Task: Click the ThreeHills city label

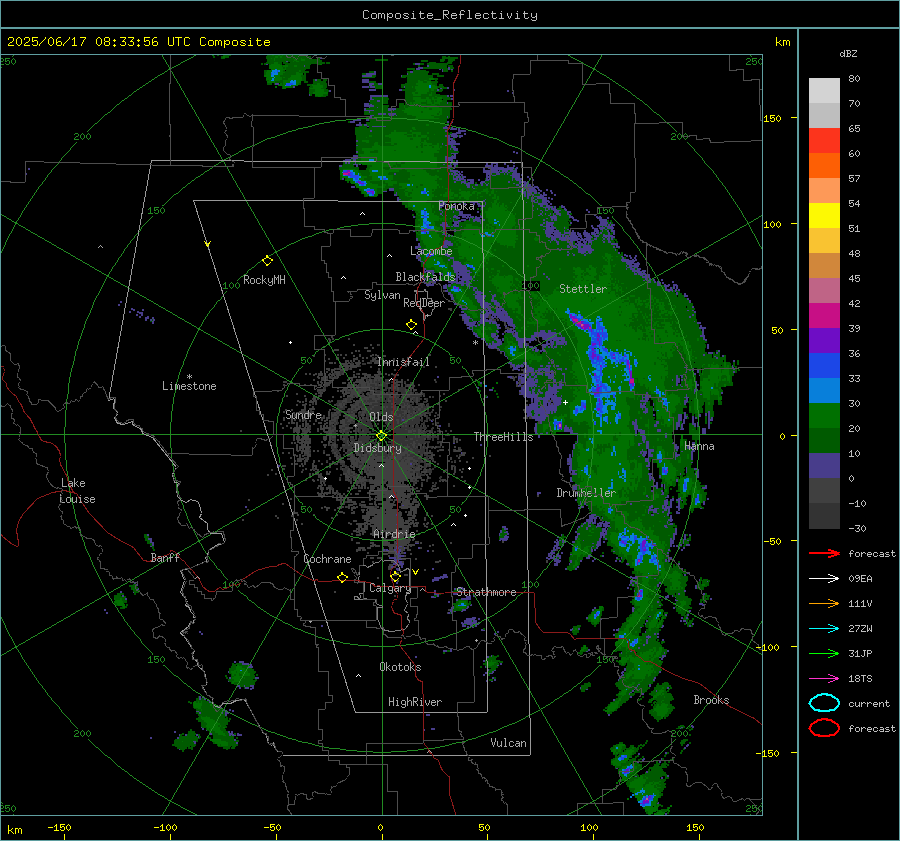Action: click(503, 437)
